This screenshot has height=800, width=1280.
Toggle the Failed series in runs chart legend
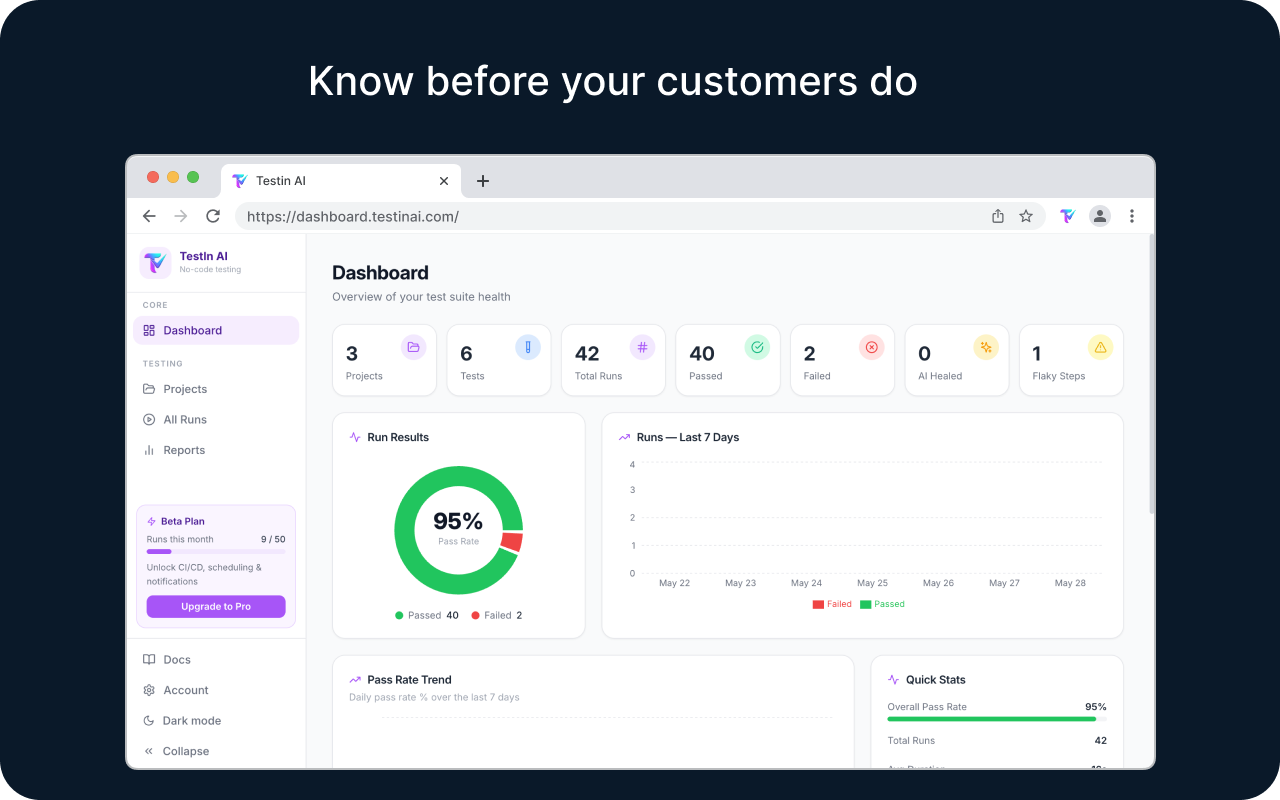click(x=832, y=604)
